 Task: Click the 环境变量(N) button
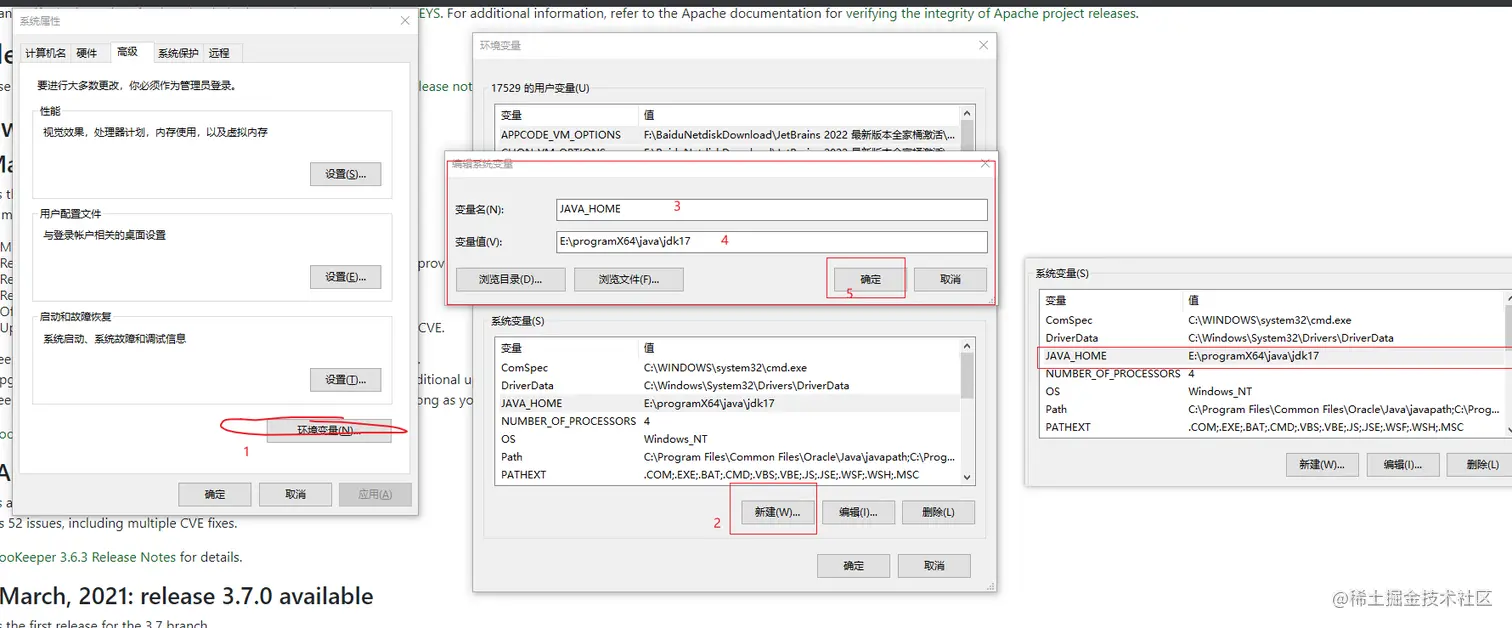tap(327, 432)
